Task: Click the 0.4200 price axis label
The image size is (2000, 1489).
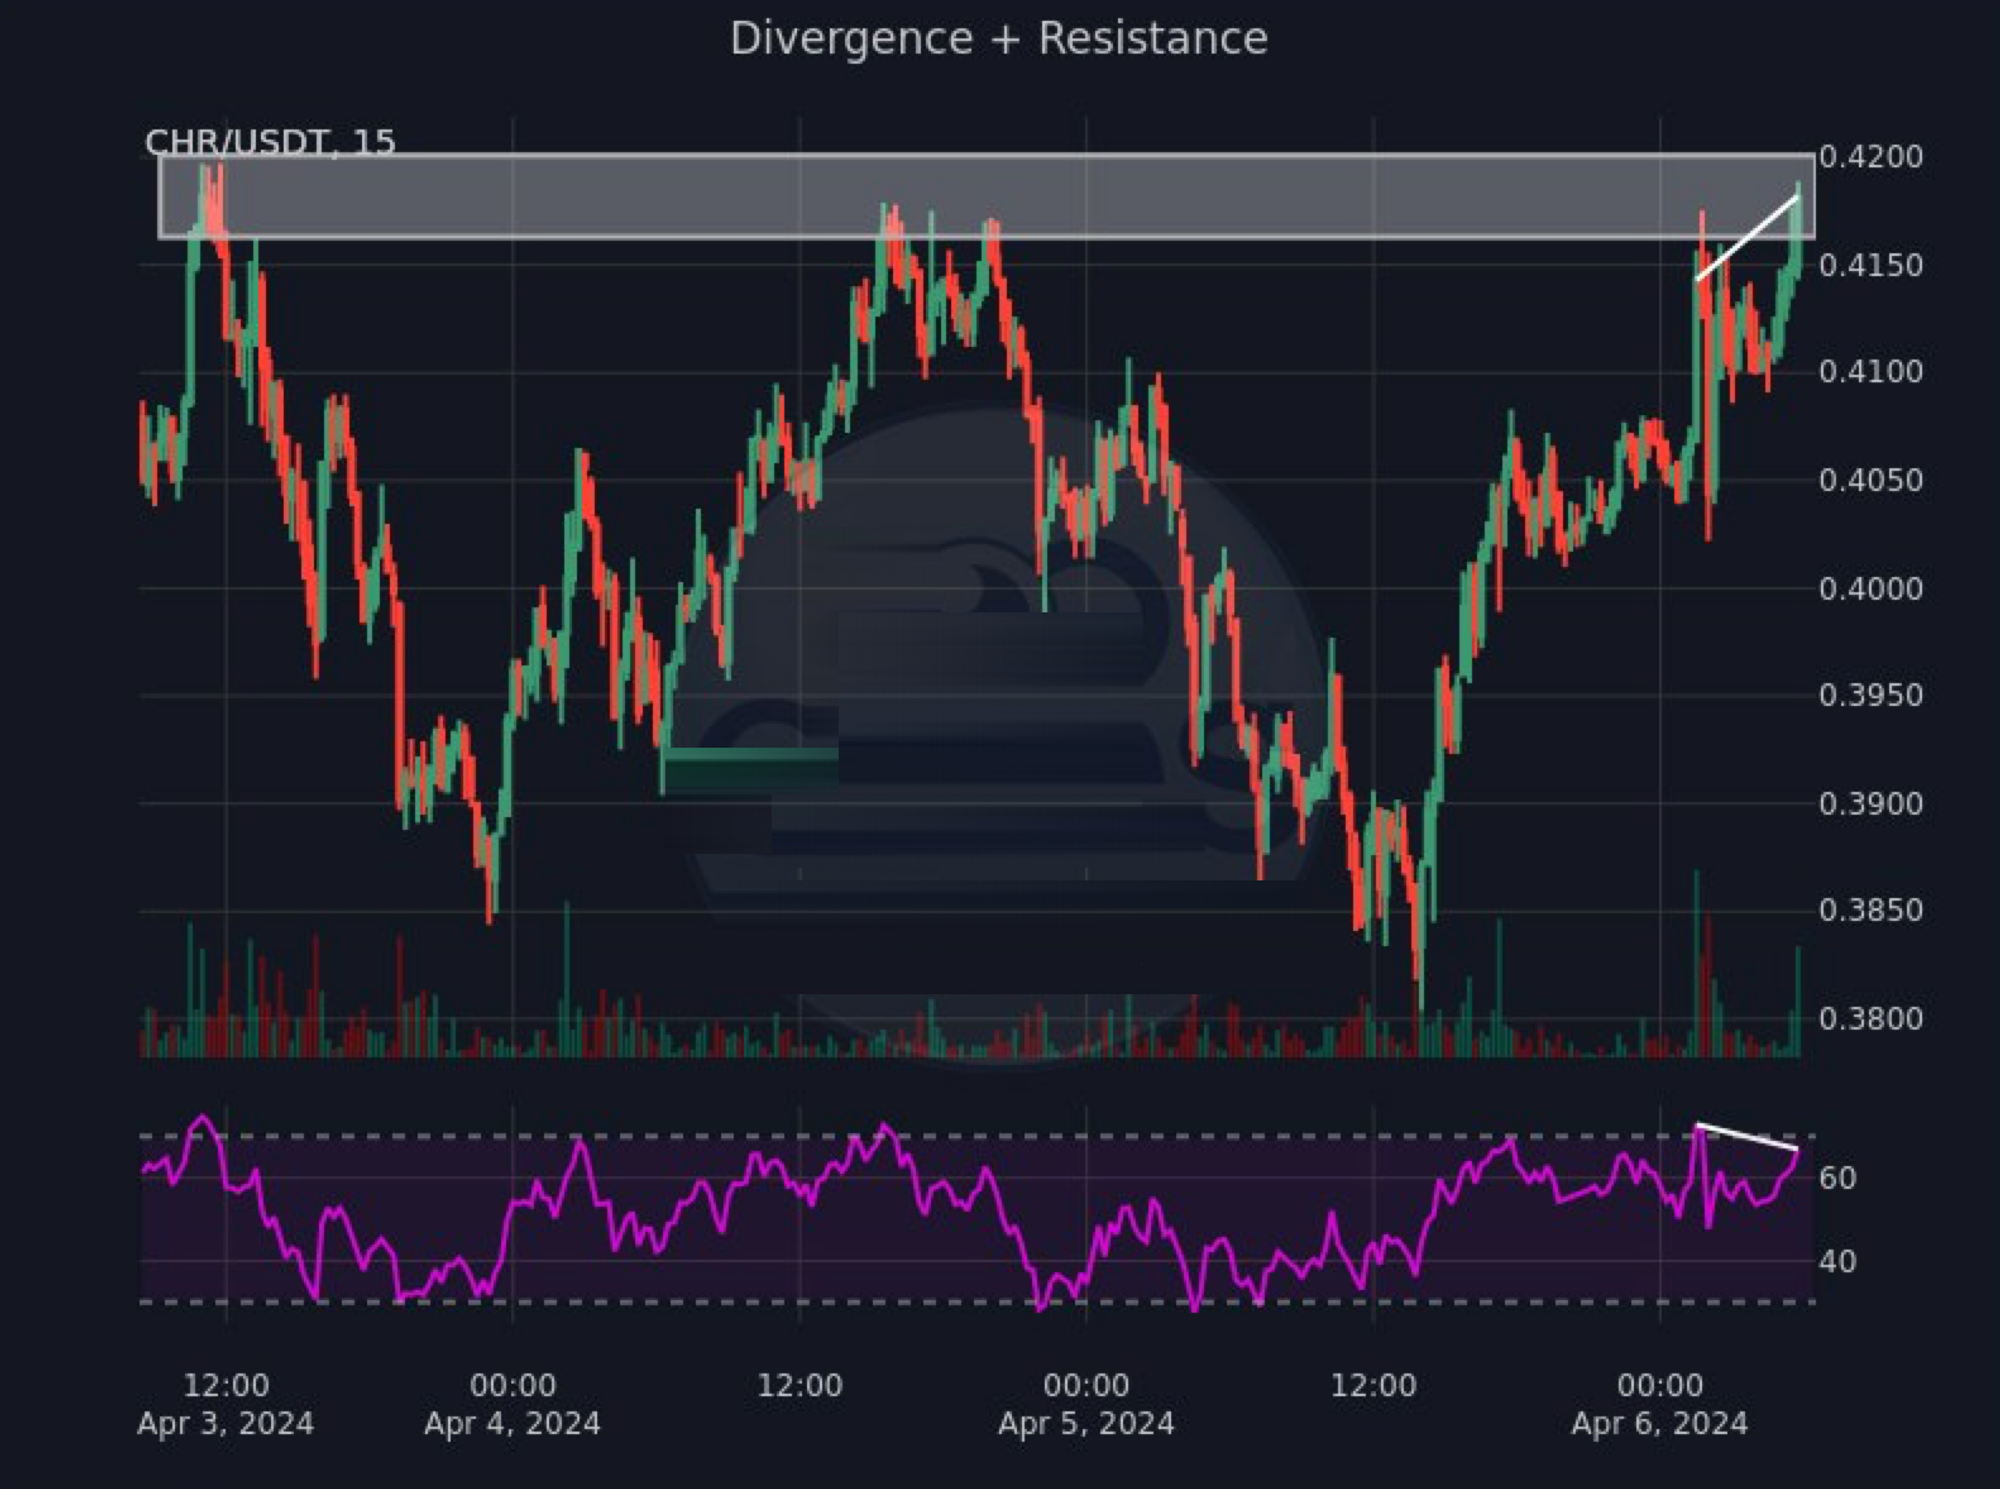Action: [x=1870, y=157]
